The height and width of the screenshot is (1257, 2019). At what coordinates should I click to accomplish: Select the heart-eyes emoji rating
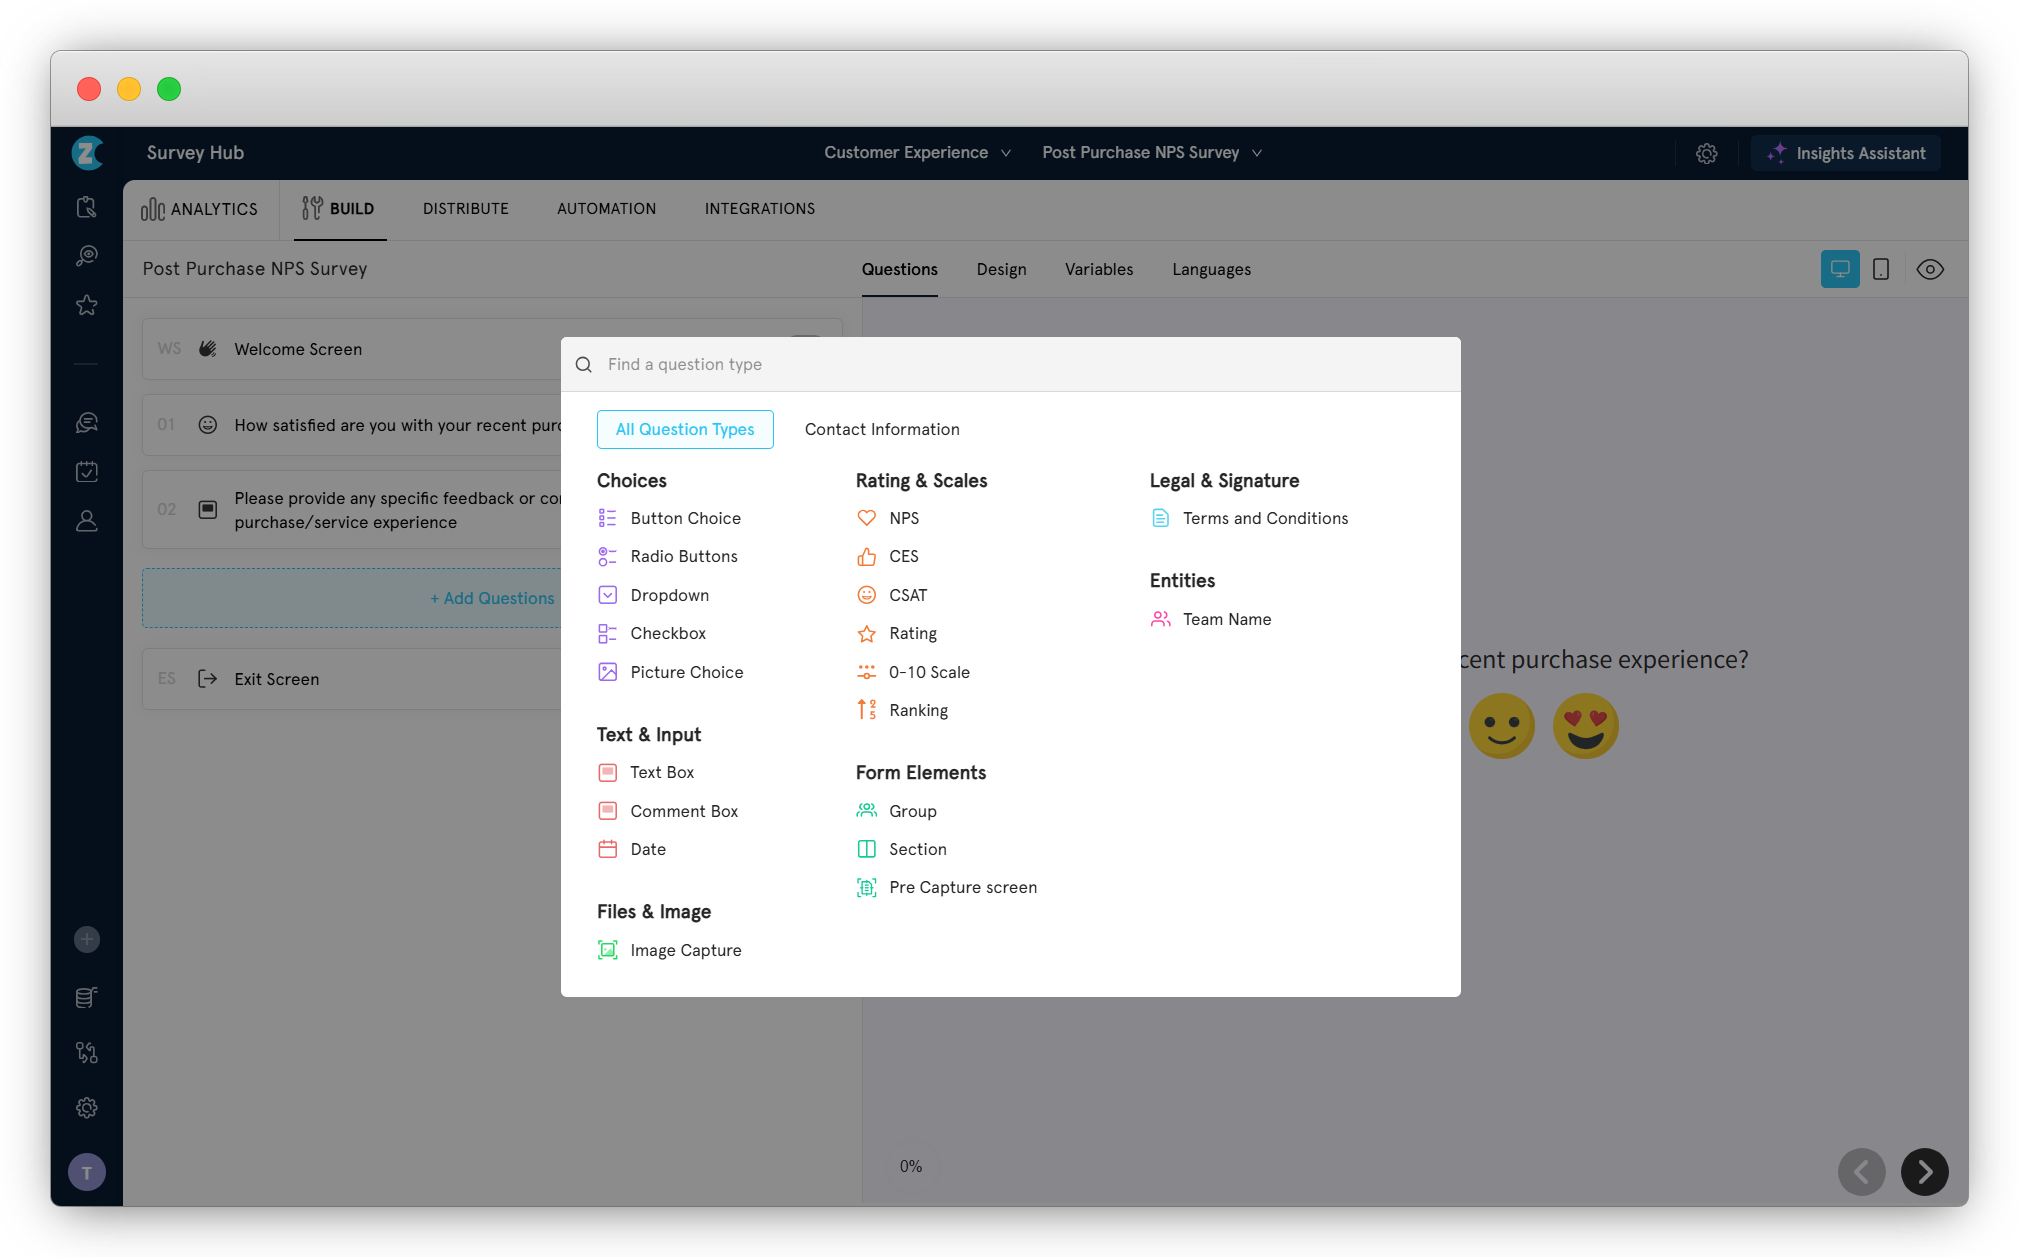1585,725
